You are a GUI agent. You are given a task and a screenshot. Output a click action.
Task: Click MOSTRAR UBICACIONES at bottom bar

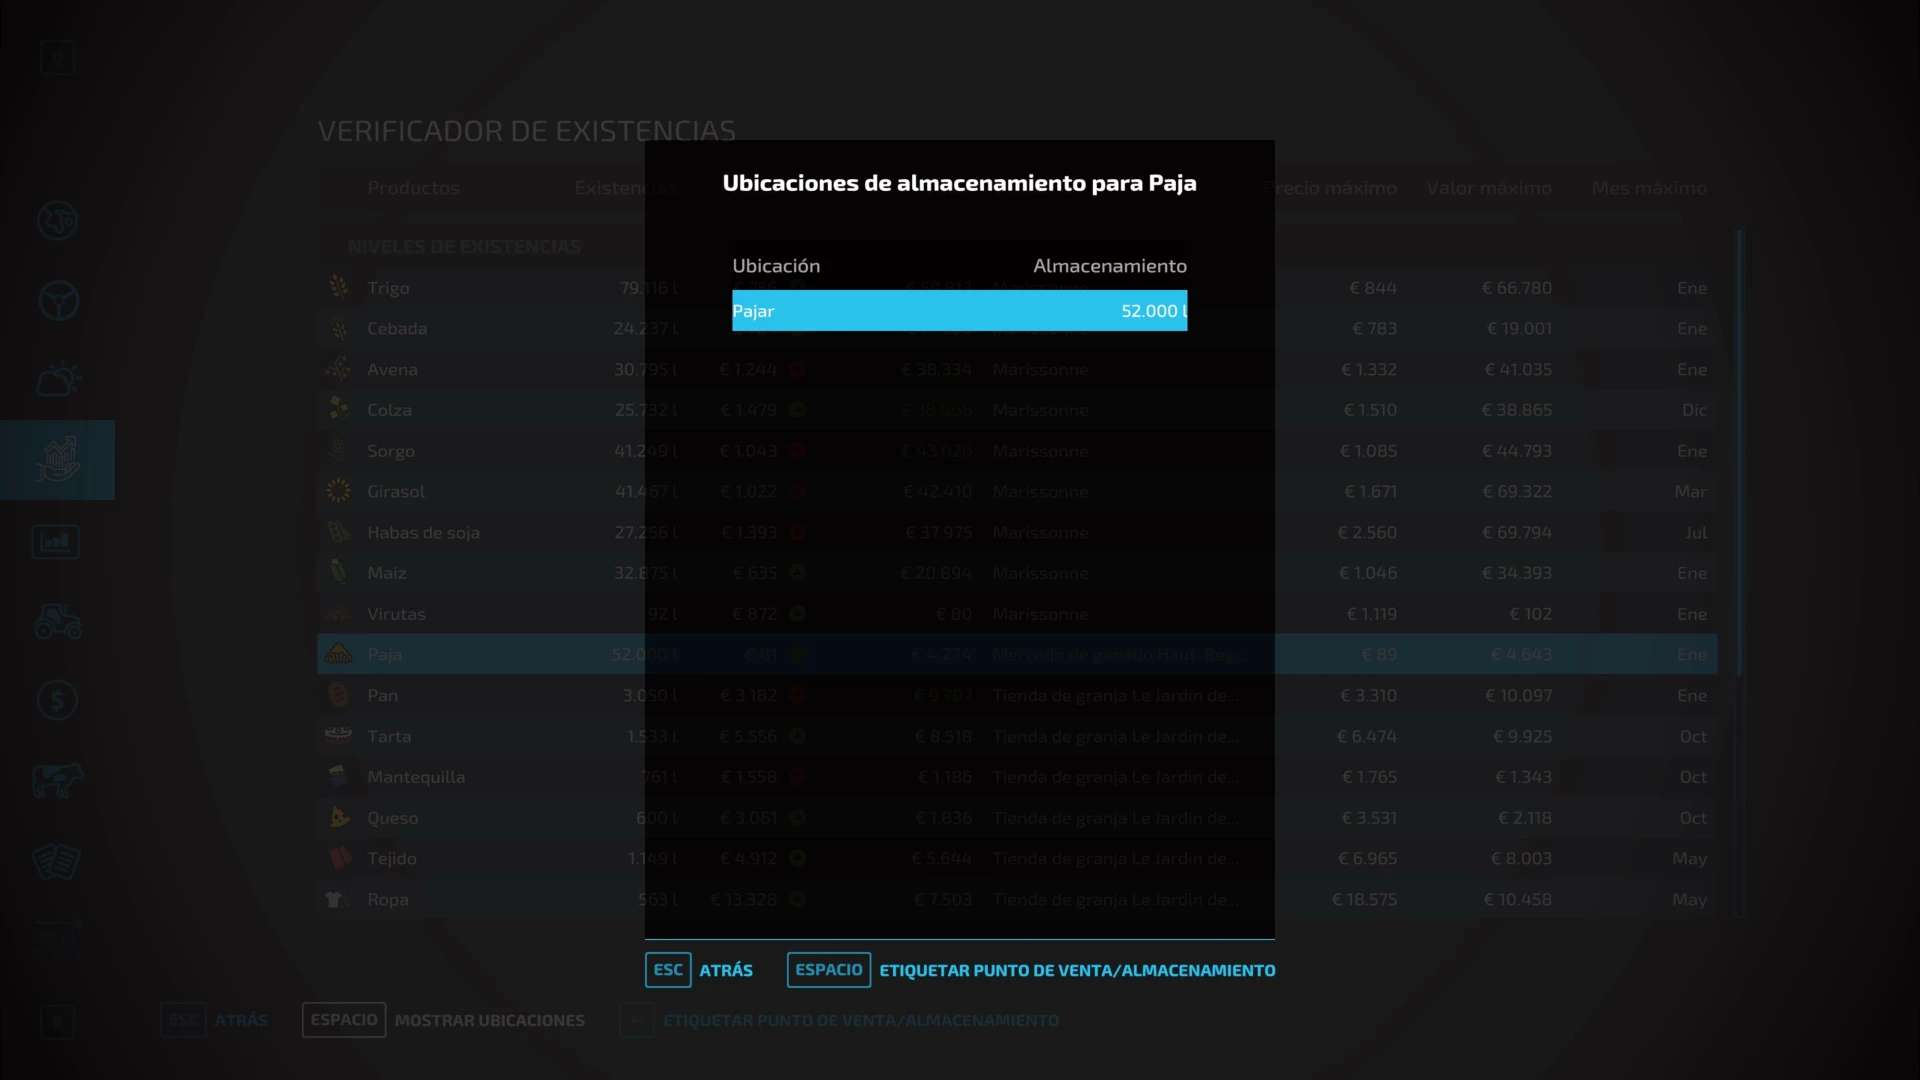[489, 1020]
